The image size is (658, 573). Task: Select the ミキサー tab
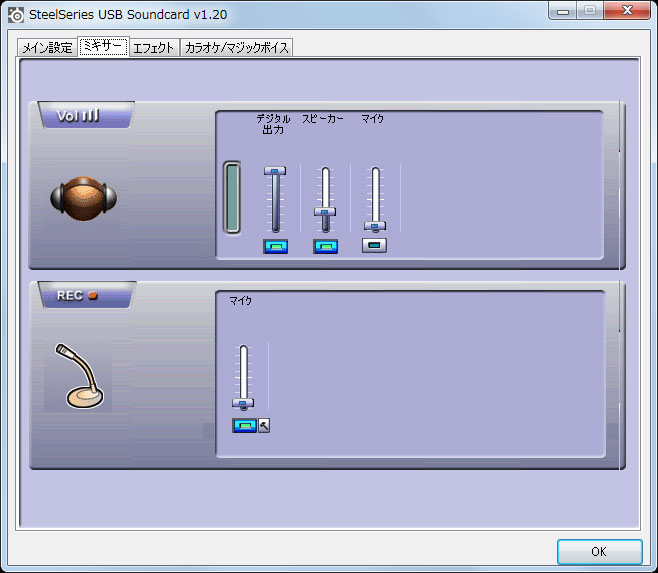pos(103,46)
